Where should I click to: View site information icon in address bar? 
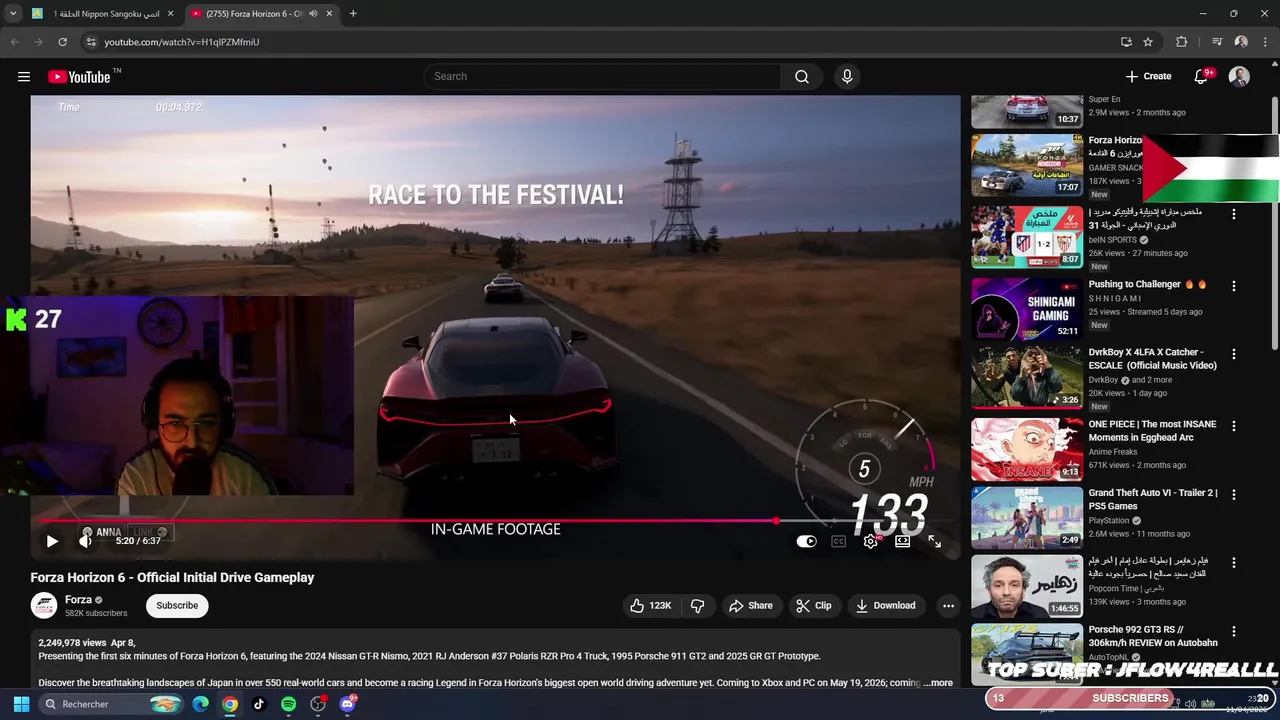[90, 42]
